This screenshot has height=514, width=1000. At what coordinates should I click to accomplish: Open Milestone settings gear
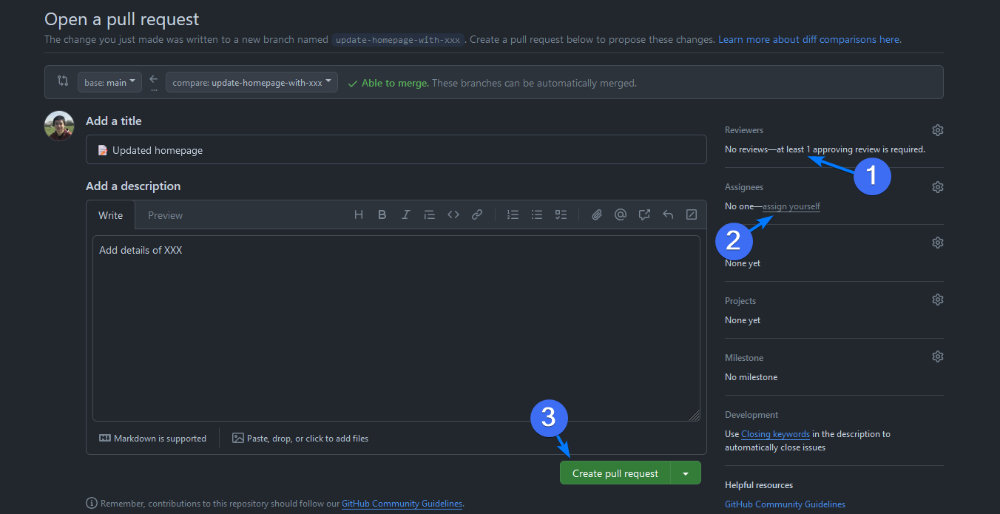(x=937, y=357)
